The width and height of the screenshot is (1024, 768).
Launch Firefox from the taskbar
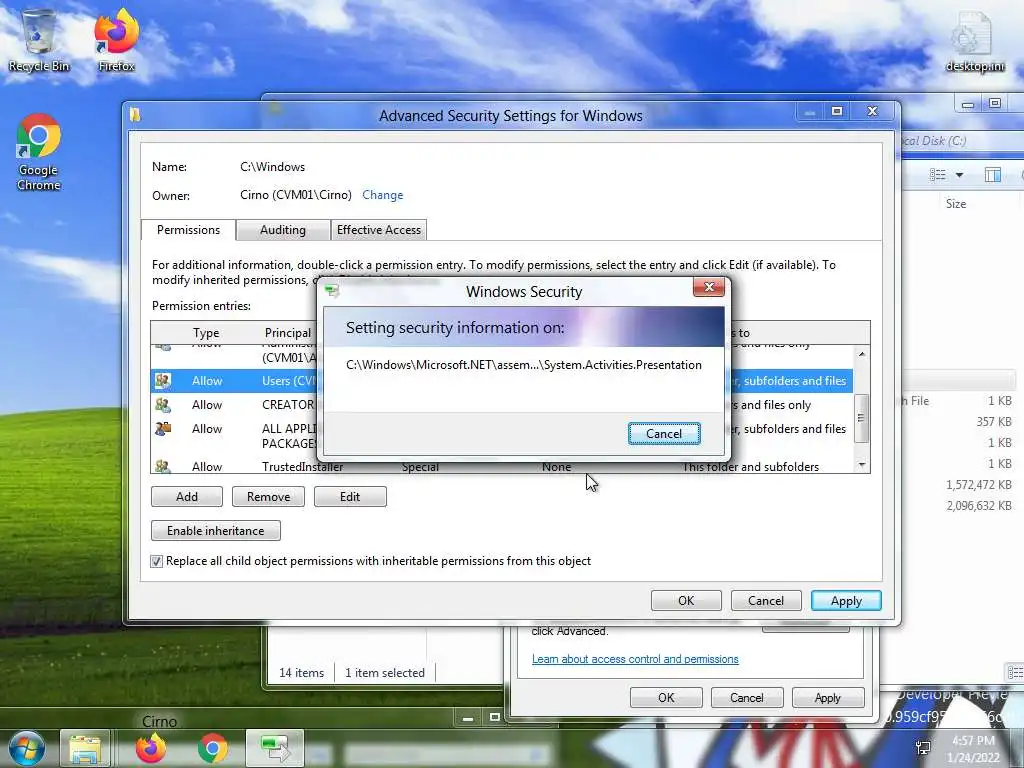pyautogui.click(x=151, y=748)
